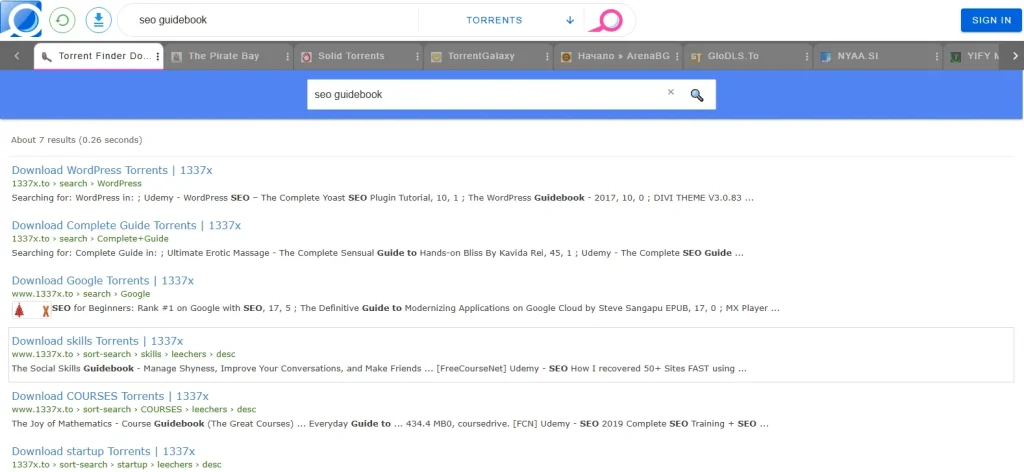The image size is (1024, 472).
Task: Clear the search box with the X
Action: pos(671,92)
